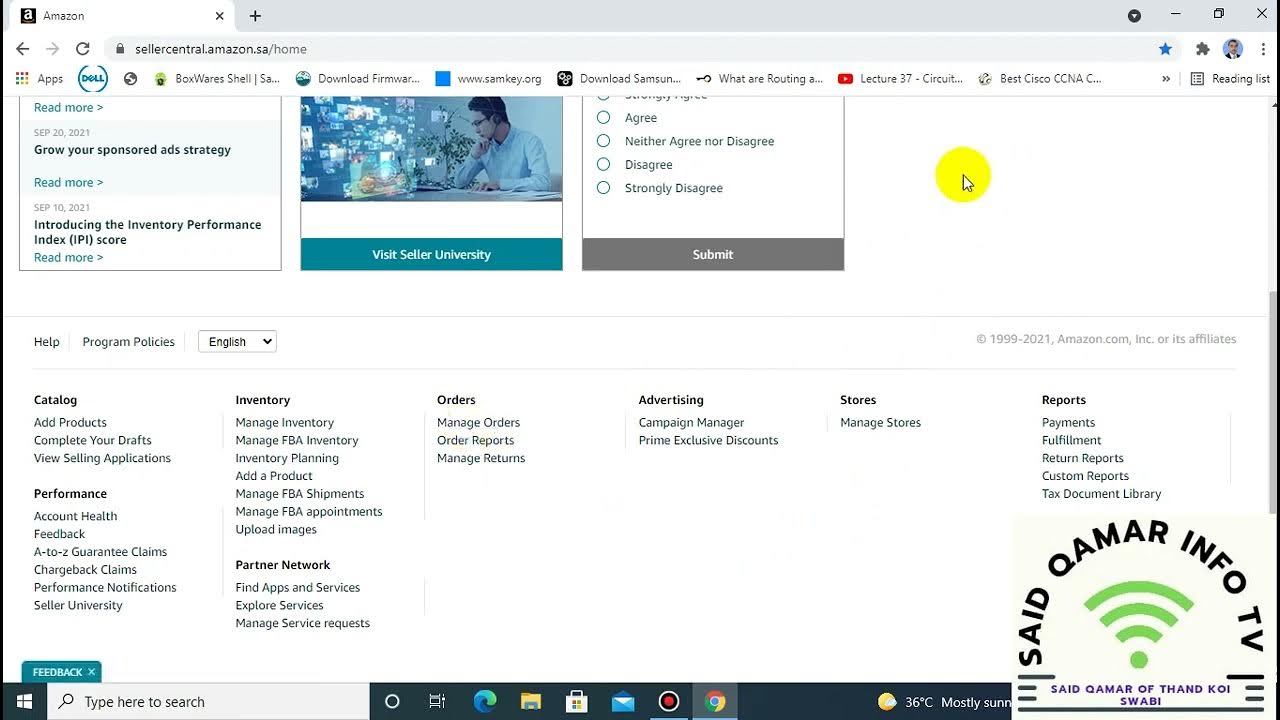Open the Dell bookmark icon
1280x720 pixels.
[92, 78]
